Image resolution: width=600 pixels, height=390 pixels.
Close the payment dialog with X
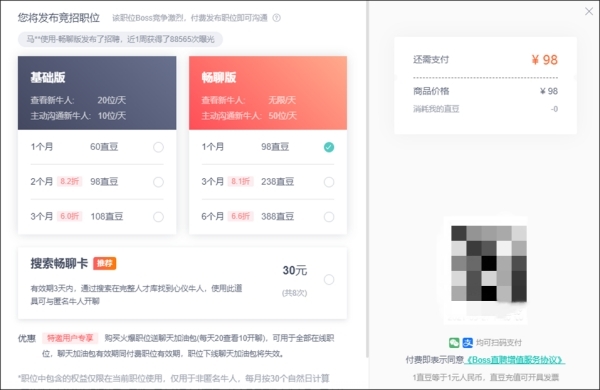click(589, 11)
